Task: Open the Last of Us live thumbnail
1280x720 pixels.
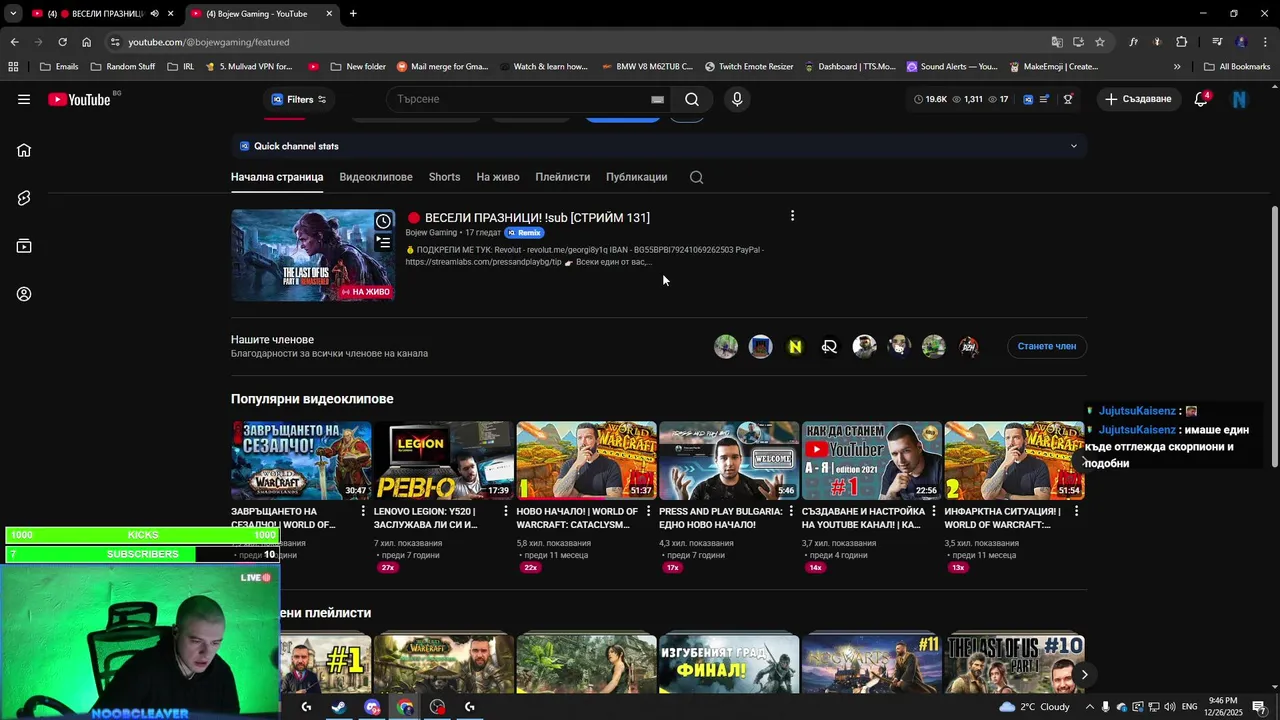Action: [313, 255]
